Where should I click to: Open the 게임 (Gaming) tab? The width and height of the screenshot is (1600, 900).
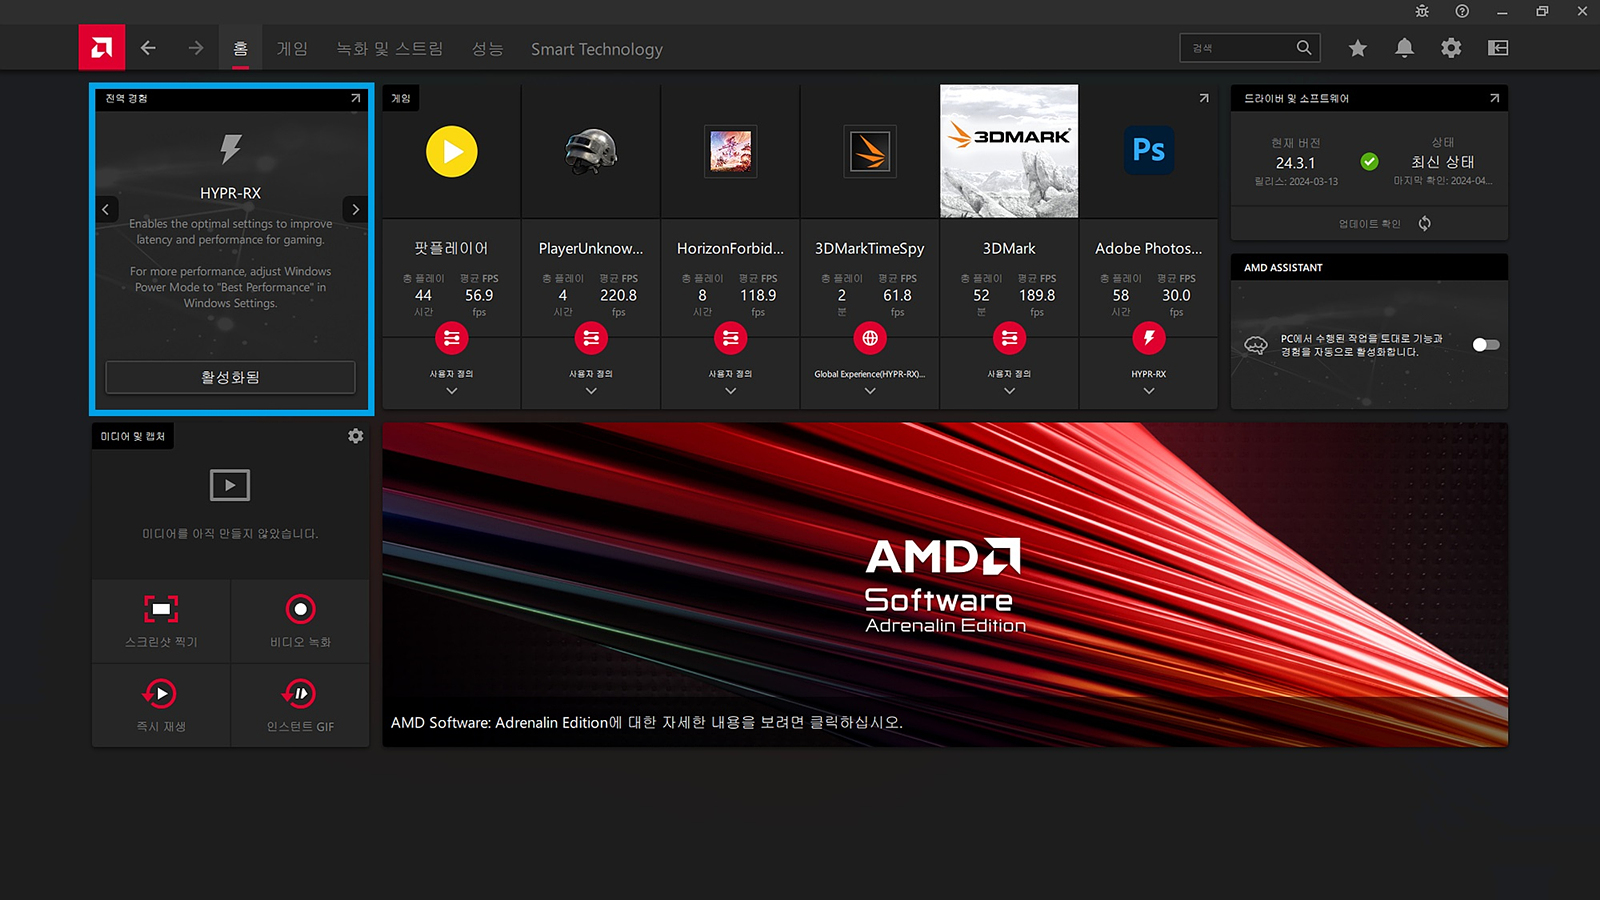[x=292, y=49]
